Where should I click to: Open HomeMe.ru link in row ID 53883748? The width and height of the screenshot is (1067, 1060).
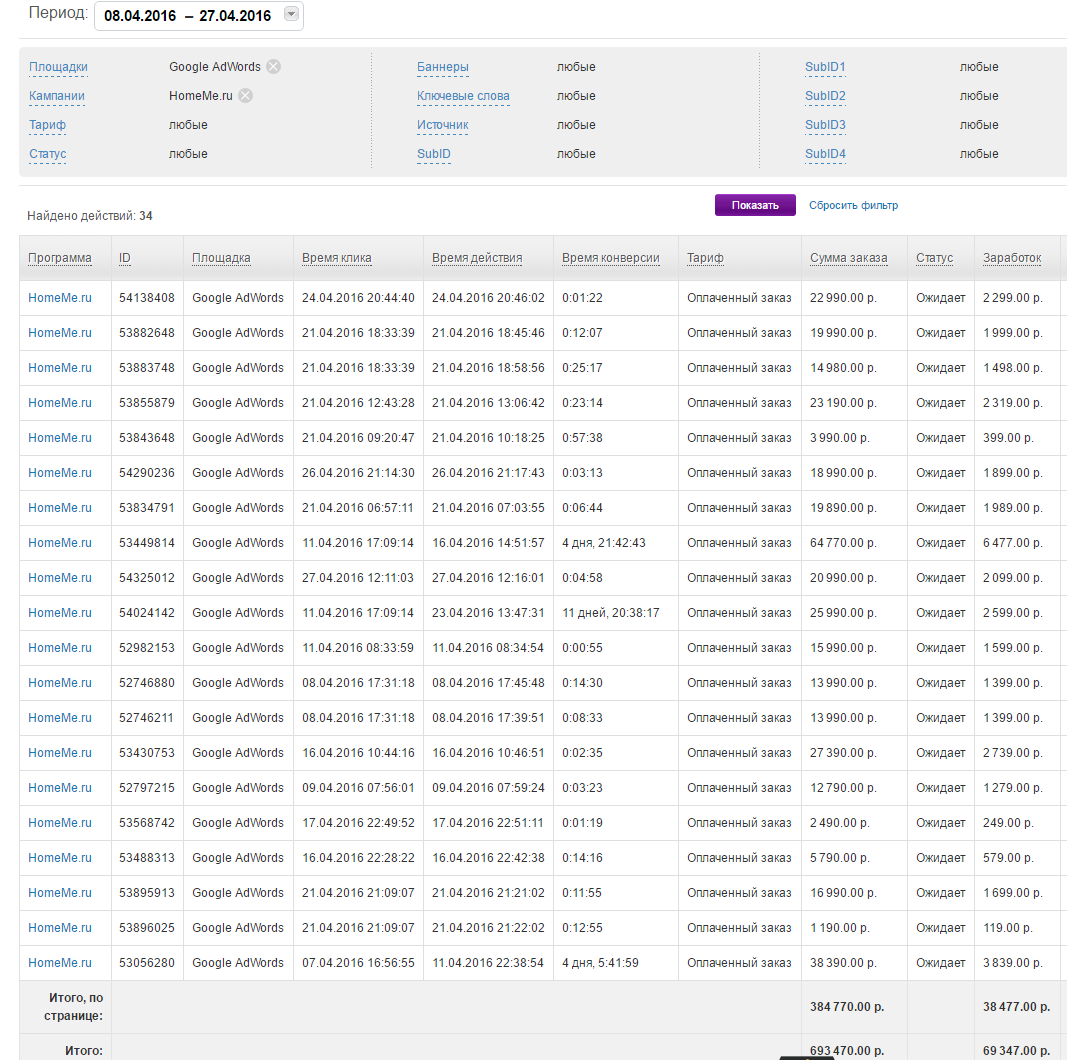(60, 368)
